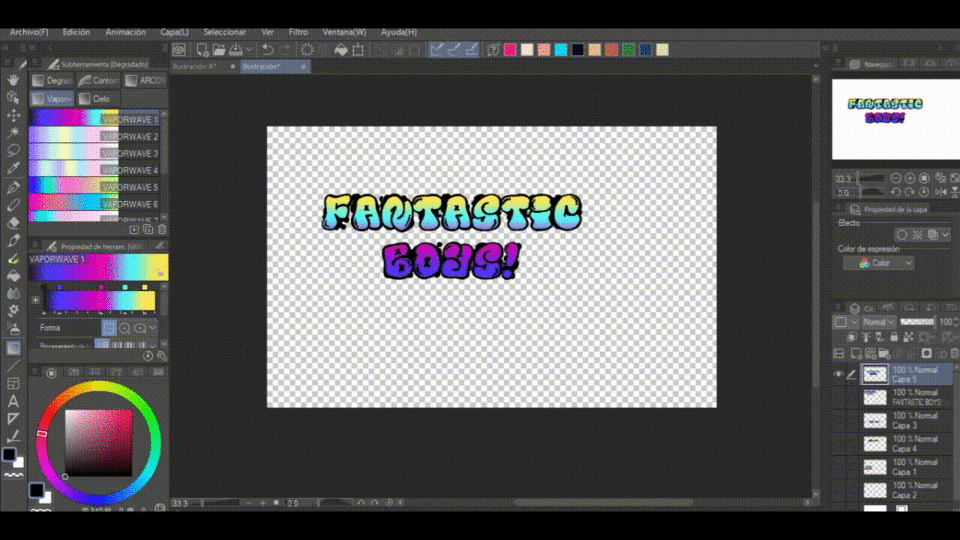
Task: Click the Open file folder icon
Action: click(216, 49)
